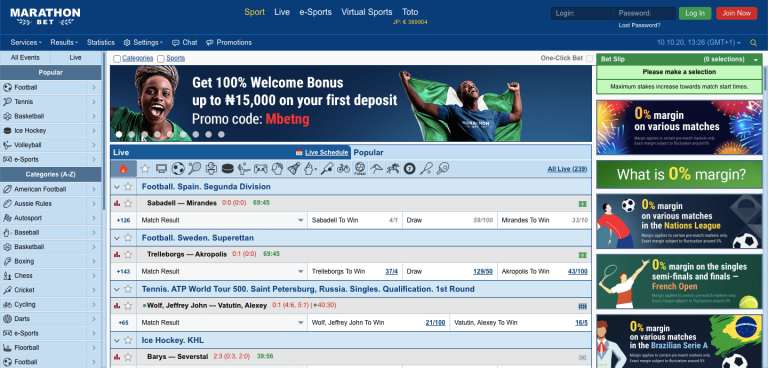Open site search magnifier icon
Viewport: 768px width, 368px height.
pos(753,43)
